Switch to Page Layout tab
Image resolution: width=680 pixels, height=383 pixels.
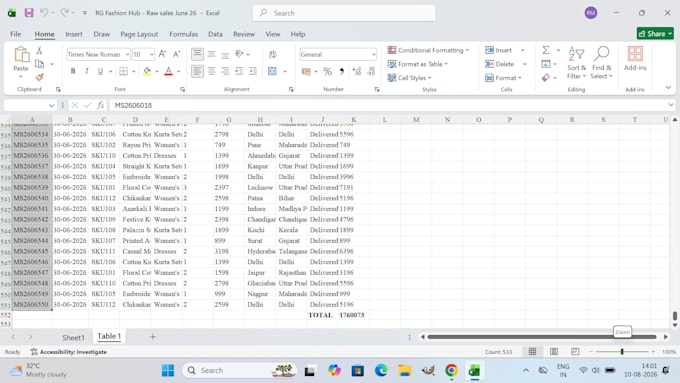[139, 34]
